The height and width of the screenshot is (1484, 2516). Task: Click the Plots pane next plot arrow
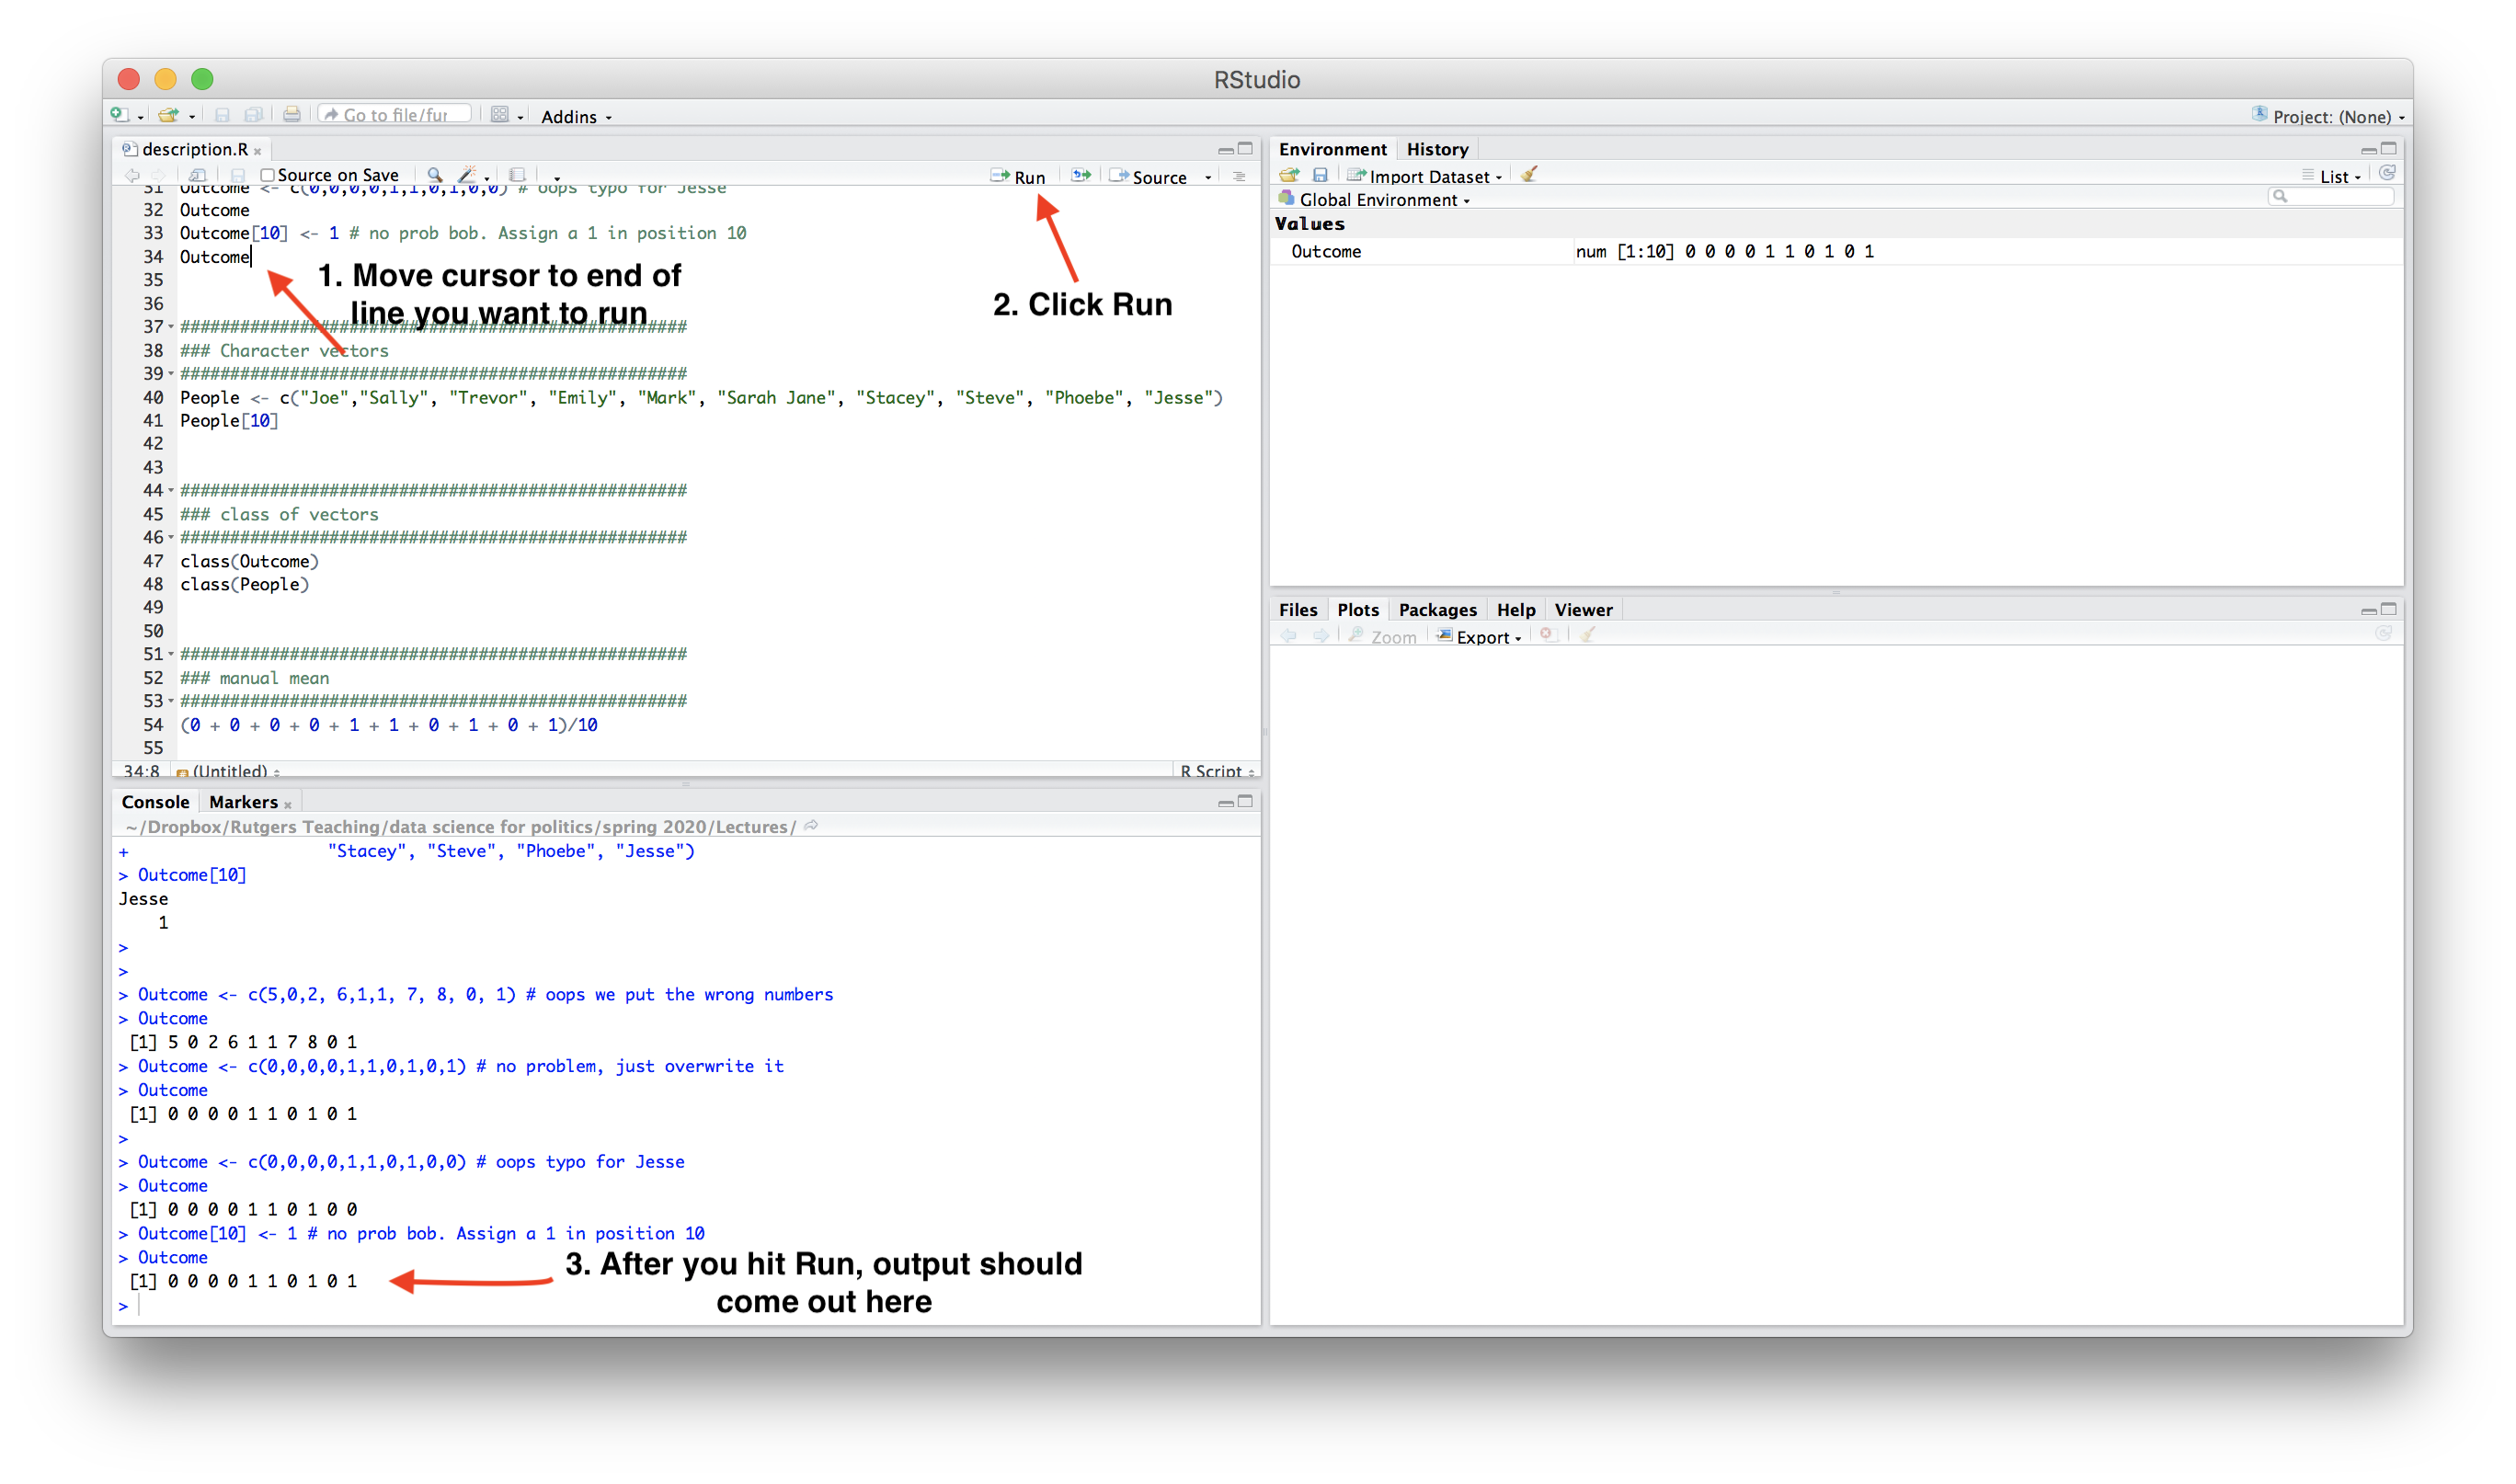pos(1321,636)
